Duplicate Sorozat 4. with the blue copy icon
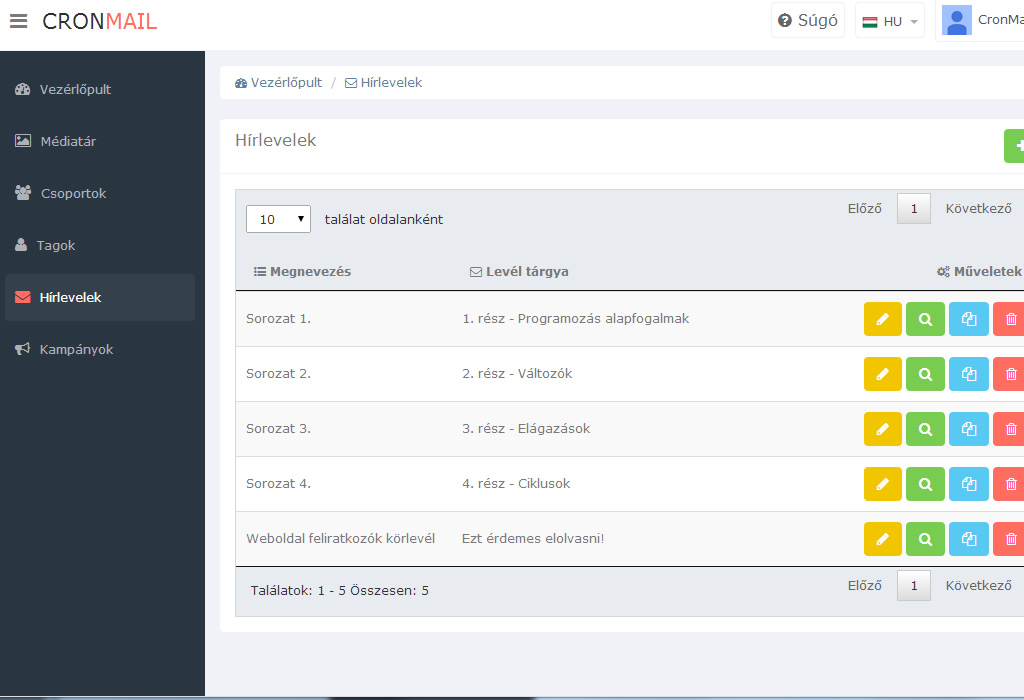The height and width of the screenshot is (700, 1024). (968, 484)
